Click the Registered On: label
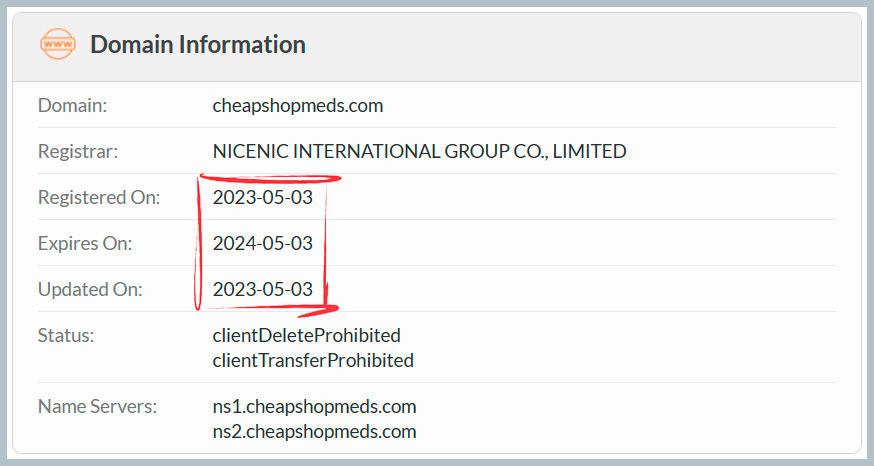This screenshot has height=466, width=874. pos(99,198)
